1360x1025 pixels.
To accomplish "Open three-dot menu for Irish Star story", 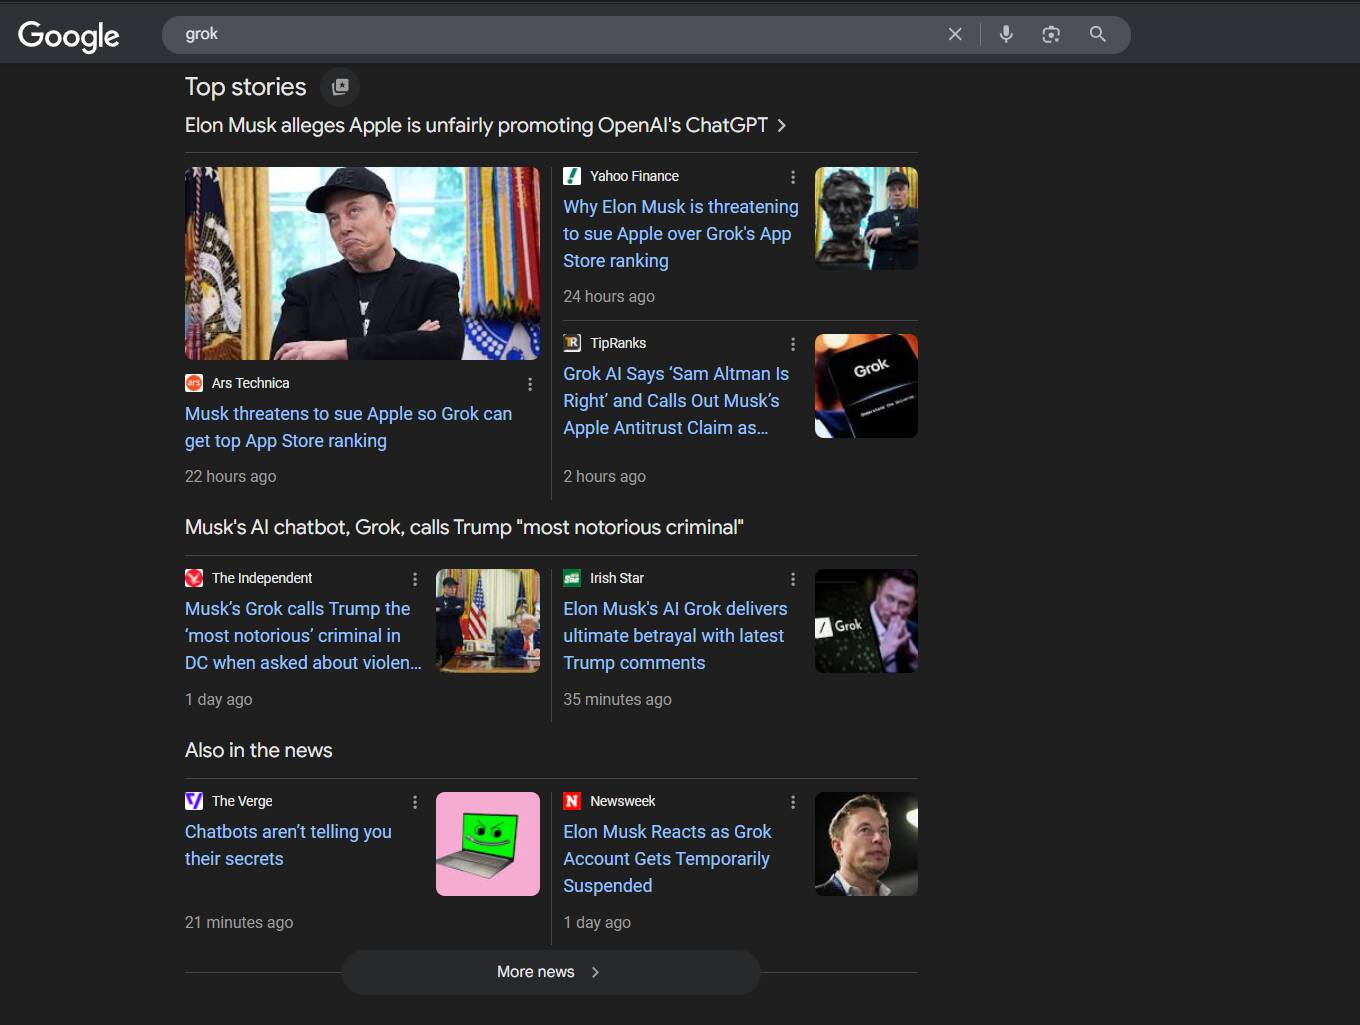I will pos(793,579).
